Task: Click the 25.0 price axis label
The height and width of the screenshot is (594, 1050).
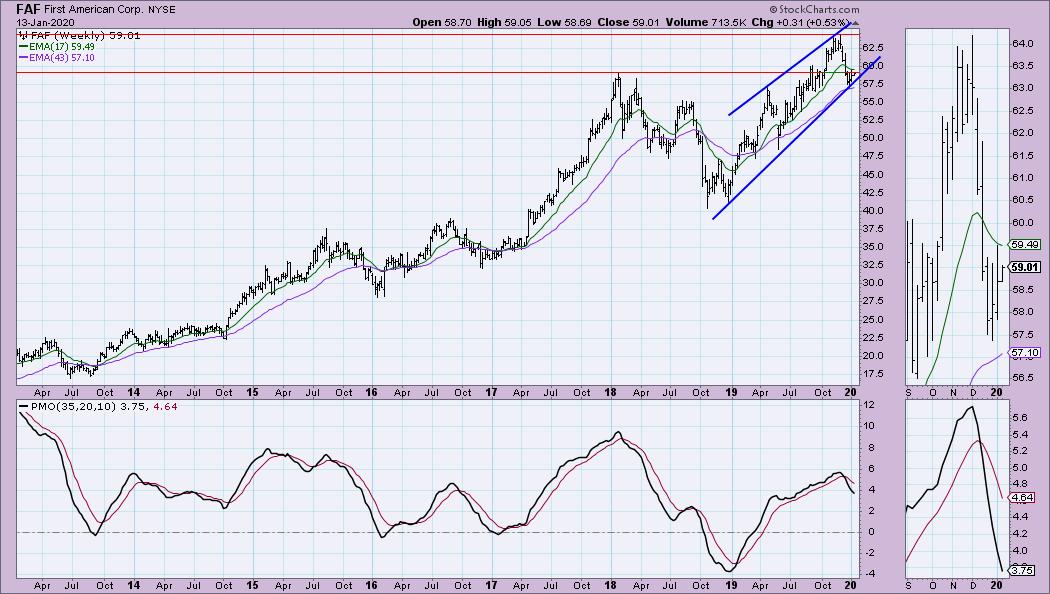Action: [x=872, y=319]
